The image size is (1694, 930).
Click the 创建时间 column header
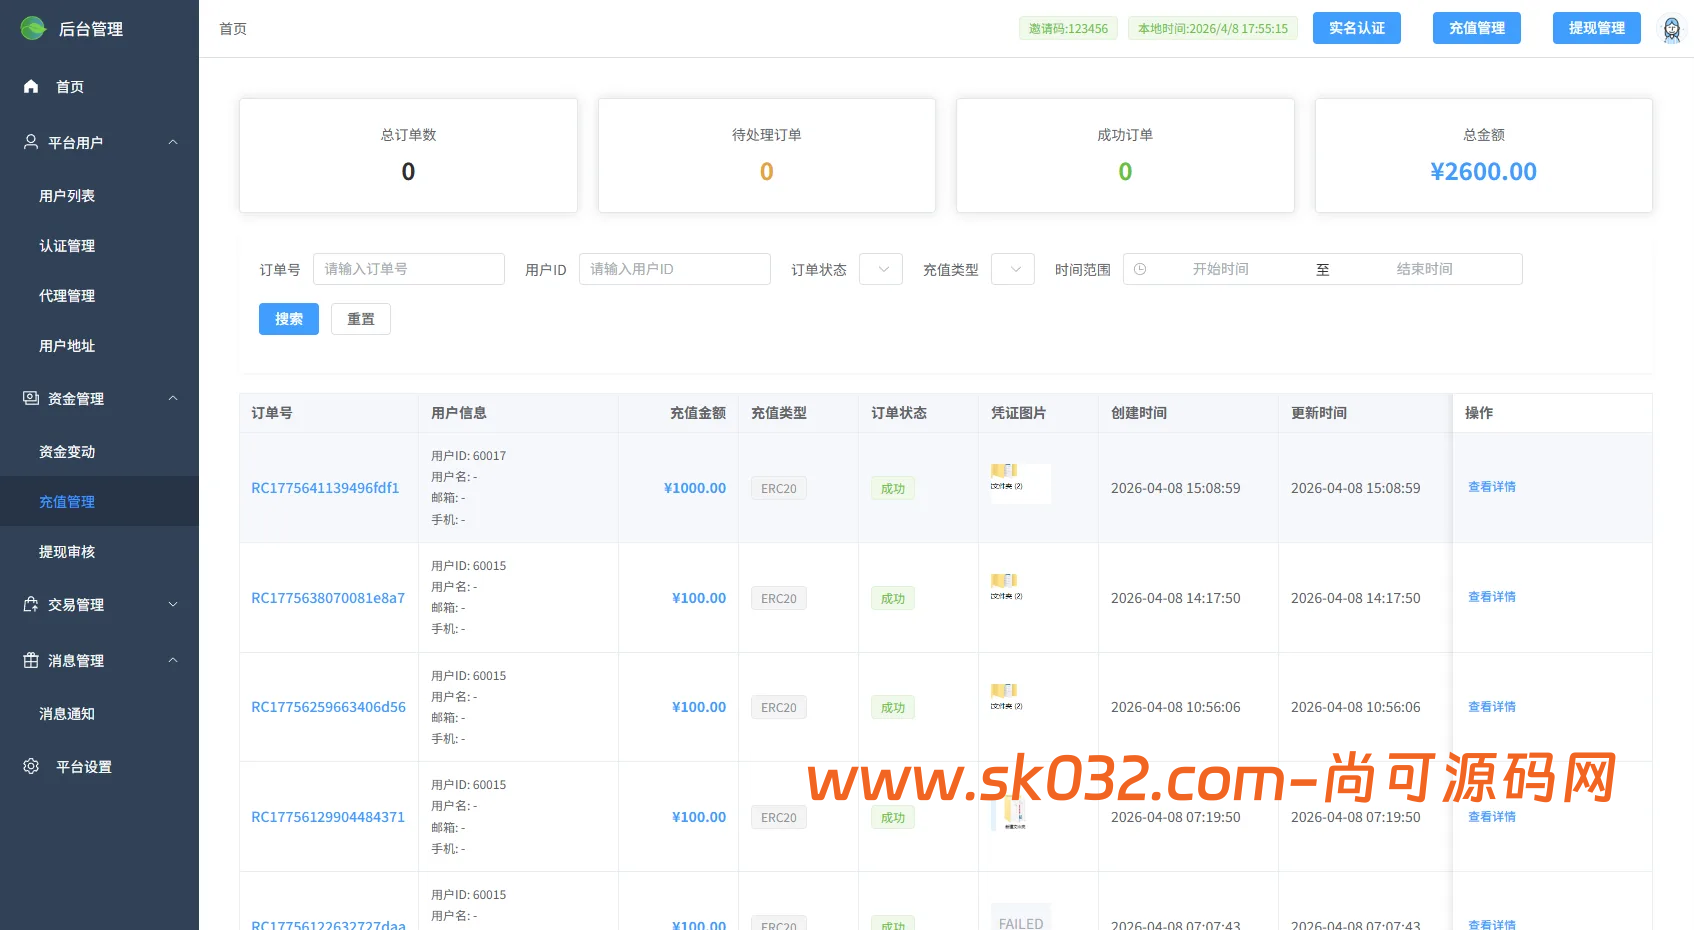coord(1139,413)
